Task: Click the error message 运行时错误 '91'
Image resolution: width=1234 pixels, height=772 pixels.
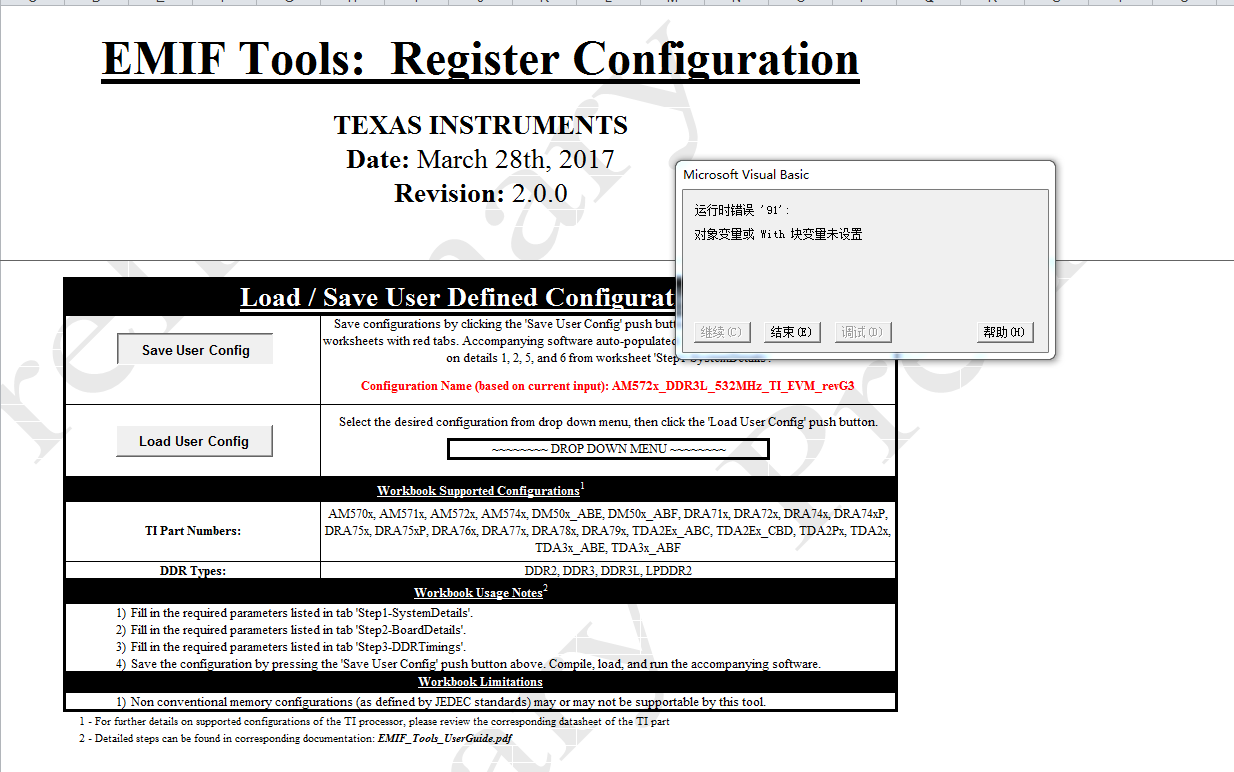Action: coord(743,211)
